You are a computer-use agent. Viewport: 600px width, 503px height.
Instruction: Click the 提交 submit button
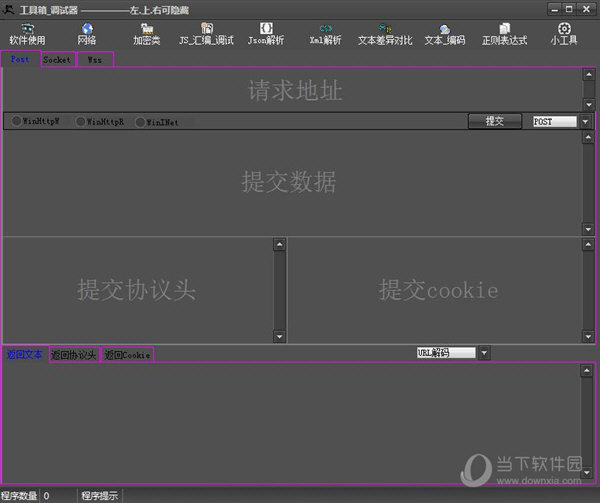(495, 121)
